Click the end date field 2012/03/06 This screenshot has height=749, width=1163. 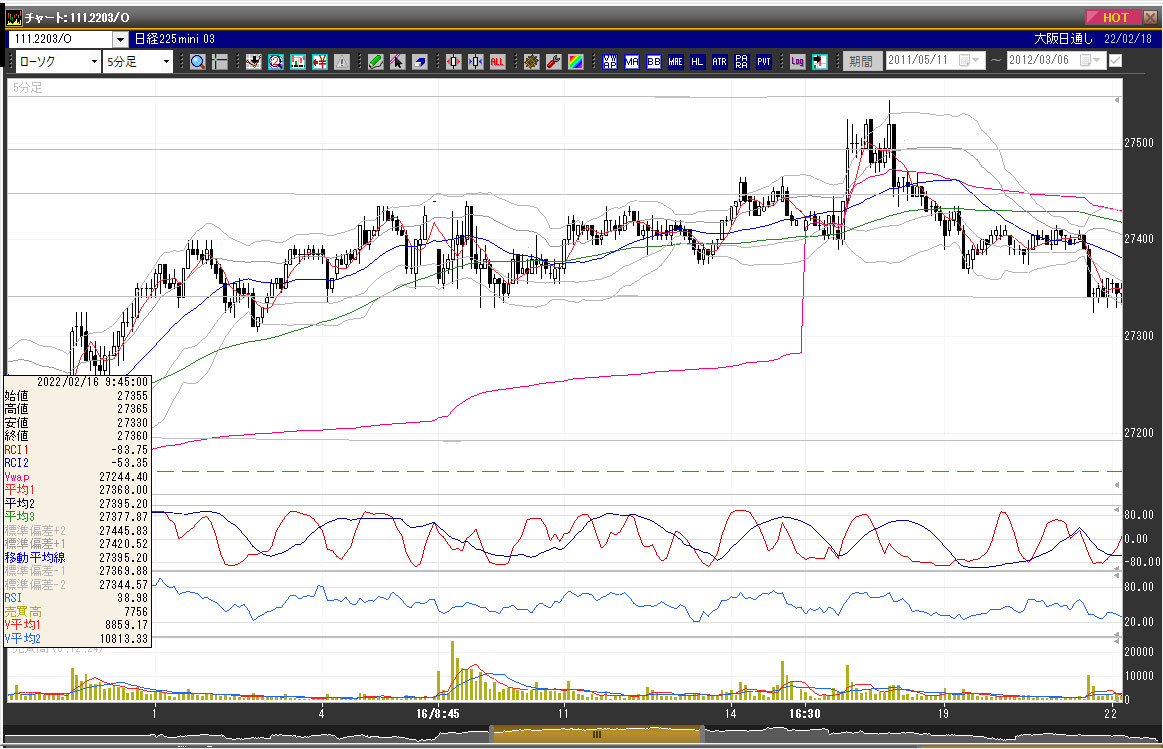[x=1046, y=61]
